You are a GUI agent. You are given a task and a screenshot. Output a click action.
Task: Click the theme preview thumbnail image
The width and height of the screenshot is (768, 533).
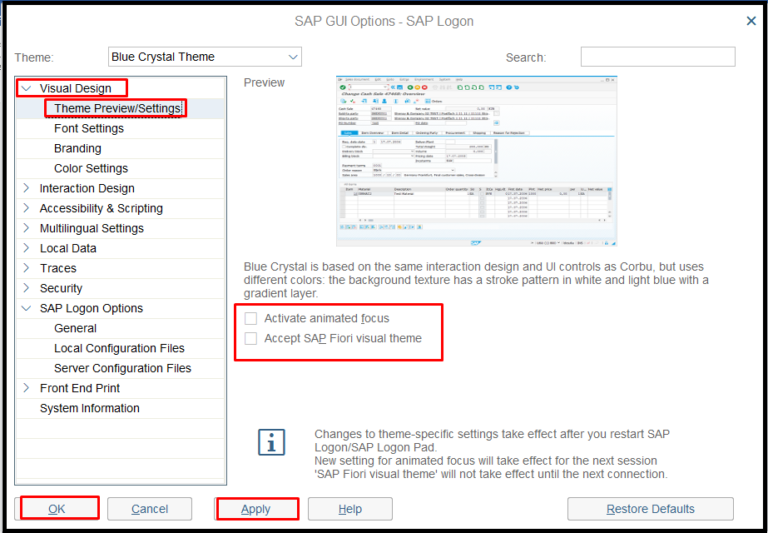point(477,161)
